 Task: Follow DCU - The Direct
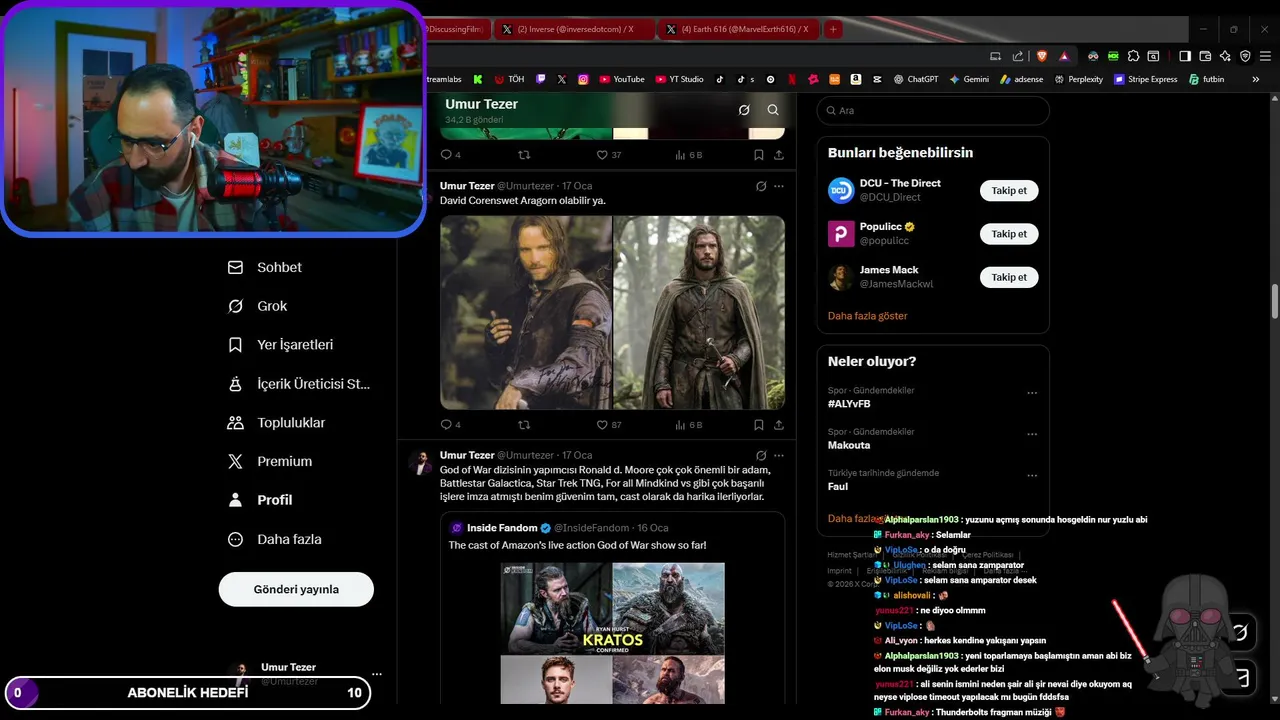1009,190
